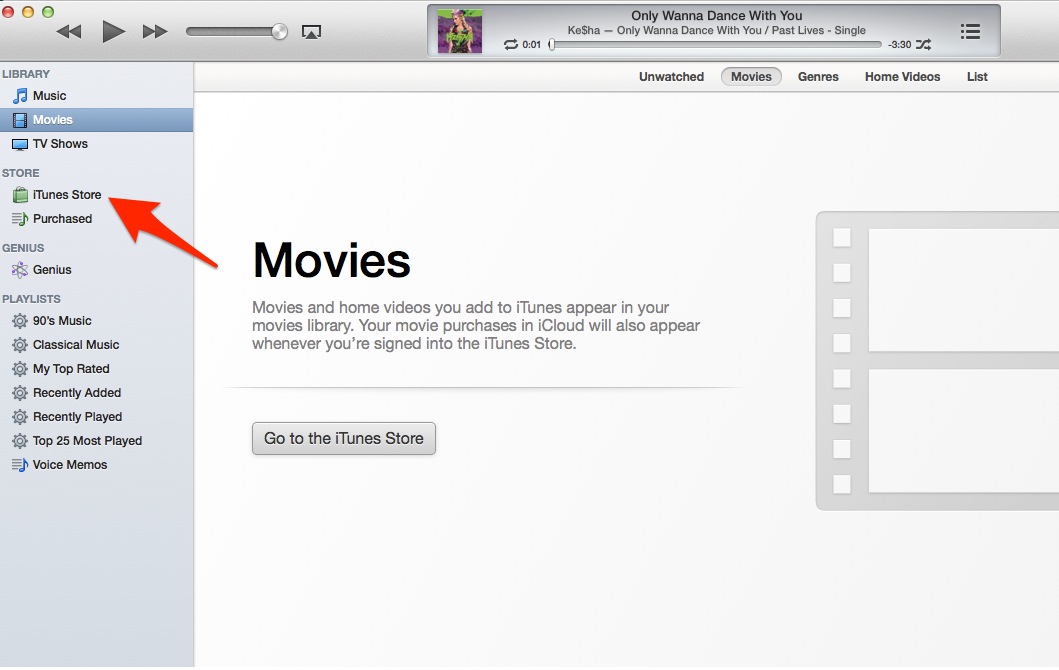
Task: Click the Music note icon
Action: [20, 96]
